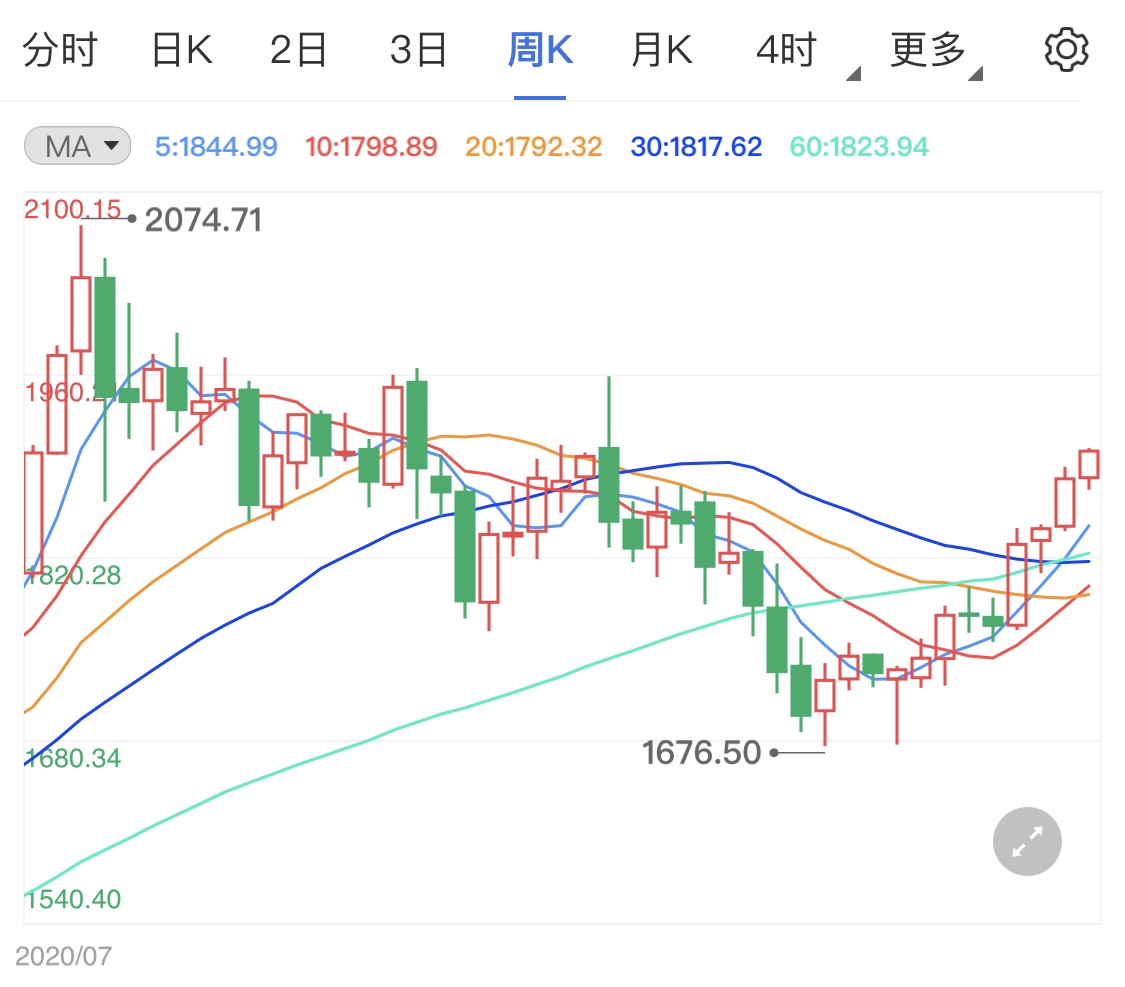Click the 2100.15 axis label
Screen dimensions: 1125x987
pyautogui.click(x=72, y=209)
